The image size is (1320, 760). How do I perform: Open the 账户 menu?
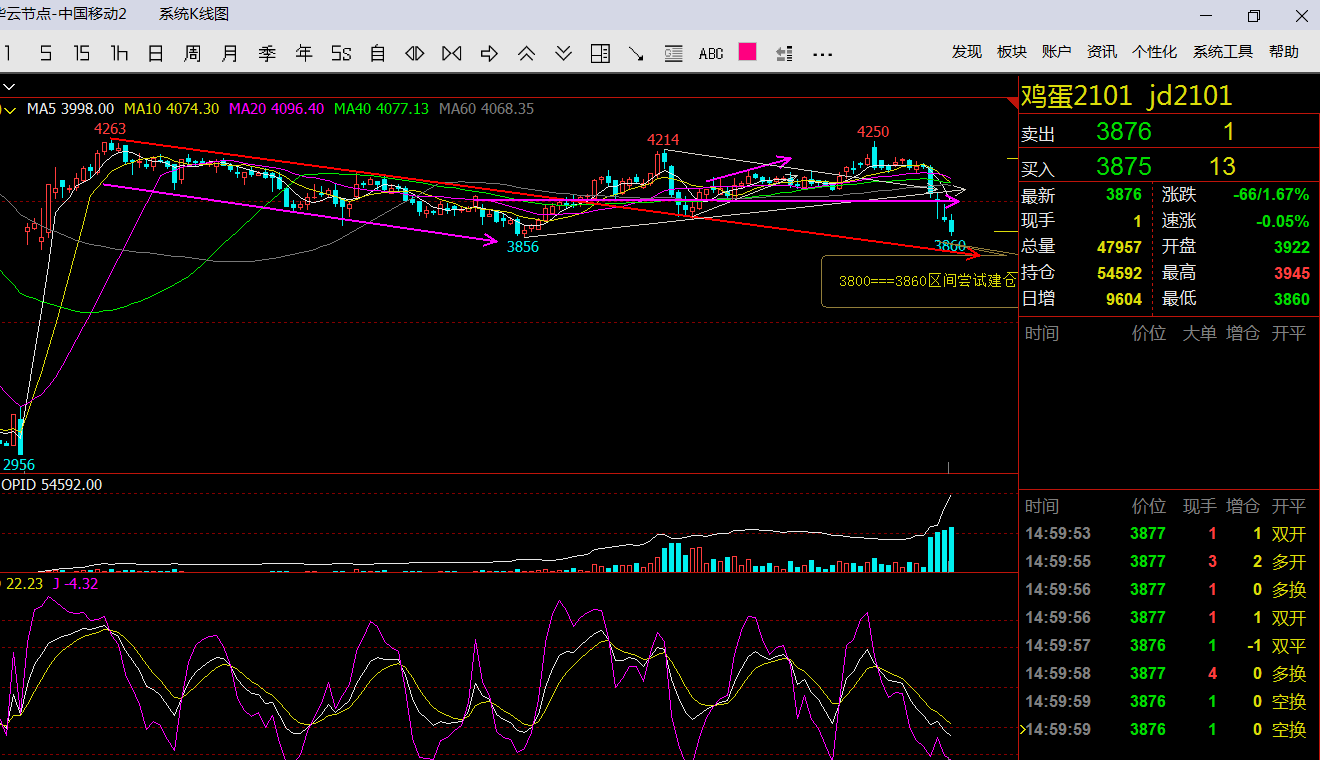click(x=1057, y=52)
